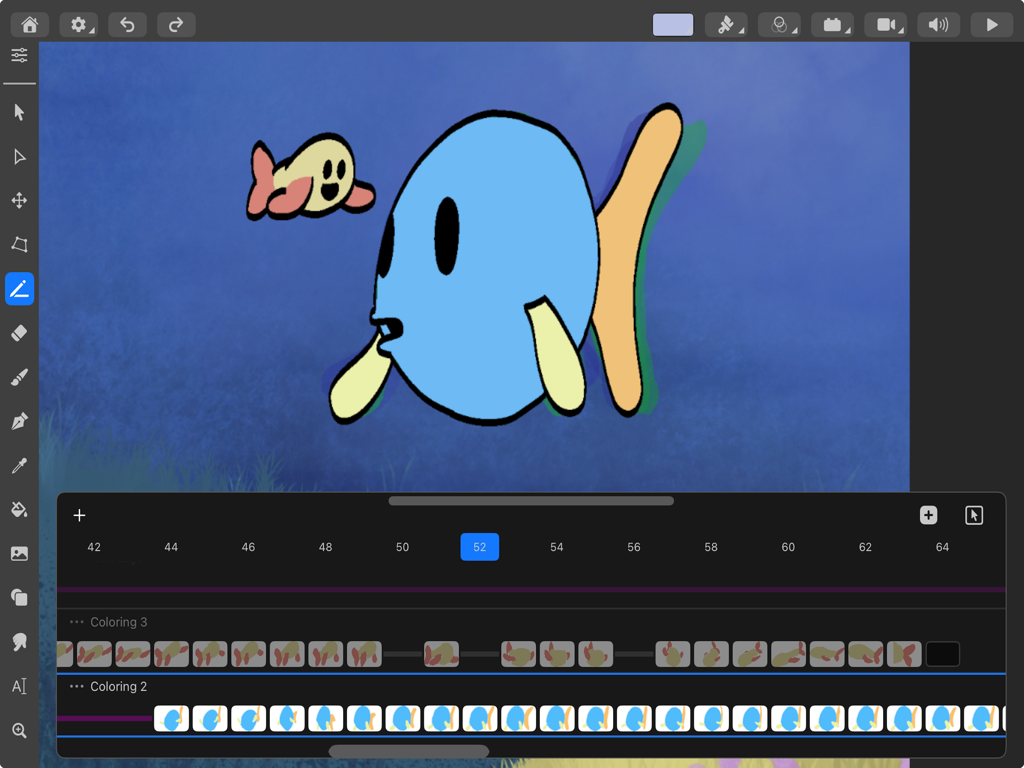Jump to frame 58 in the timeline
The height and width of the screenshot is (768, 1024).
pos(710,547)
